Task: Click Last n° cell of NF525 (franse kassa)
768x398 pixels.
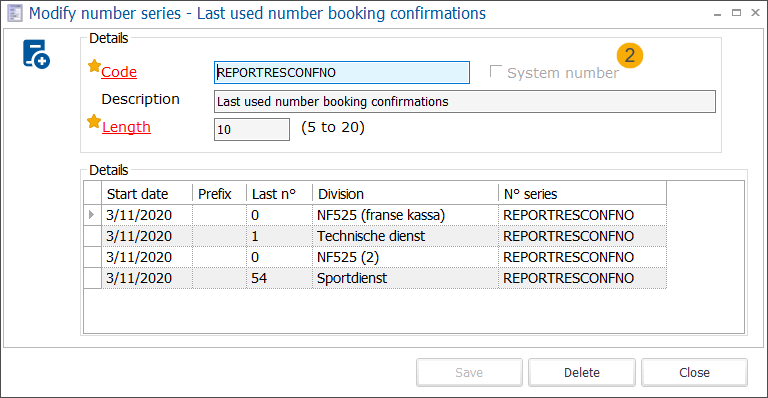Action: [x=279, y=215]
